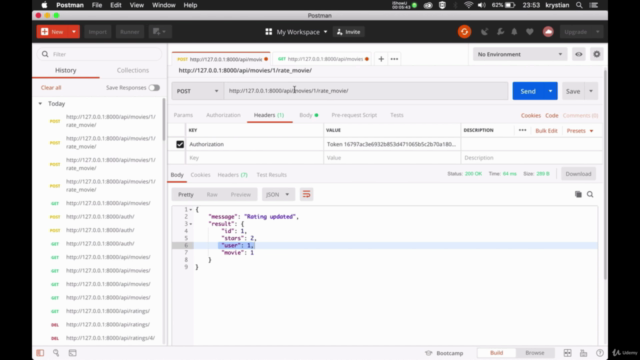The width and height of the screenshot is (640, 360).
Task: Click the two-pane layout icon
Action: pyautogui.click(x=567, y=353)
